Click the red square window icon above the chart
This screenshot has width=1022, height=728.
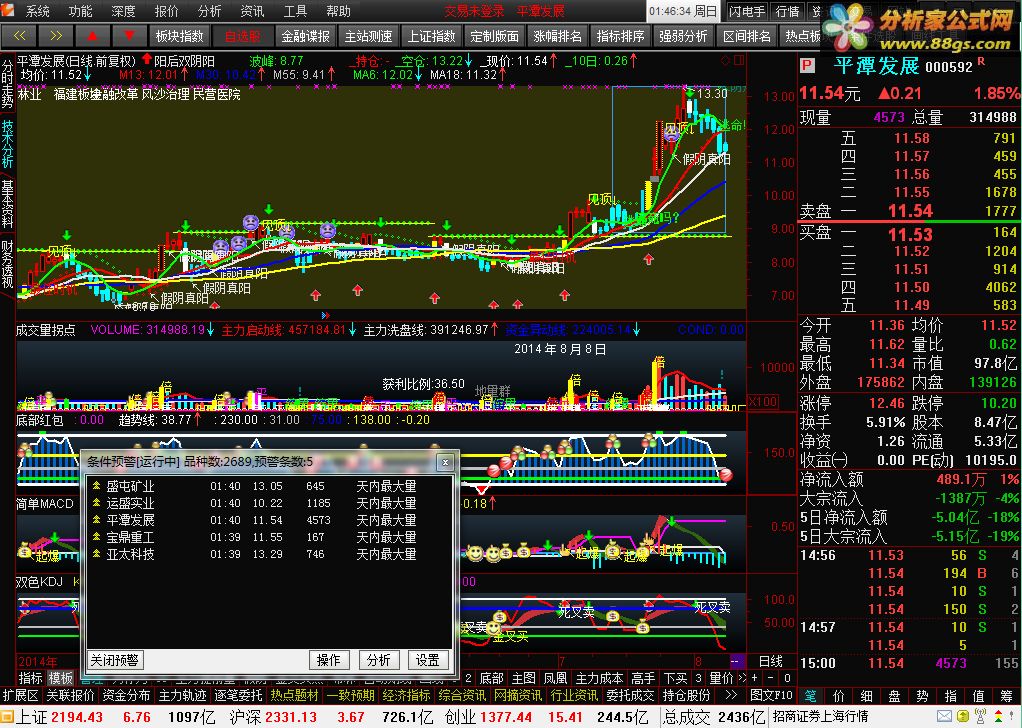[738, 61]
